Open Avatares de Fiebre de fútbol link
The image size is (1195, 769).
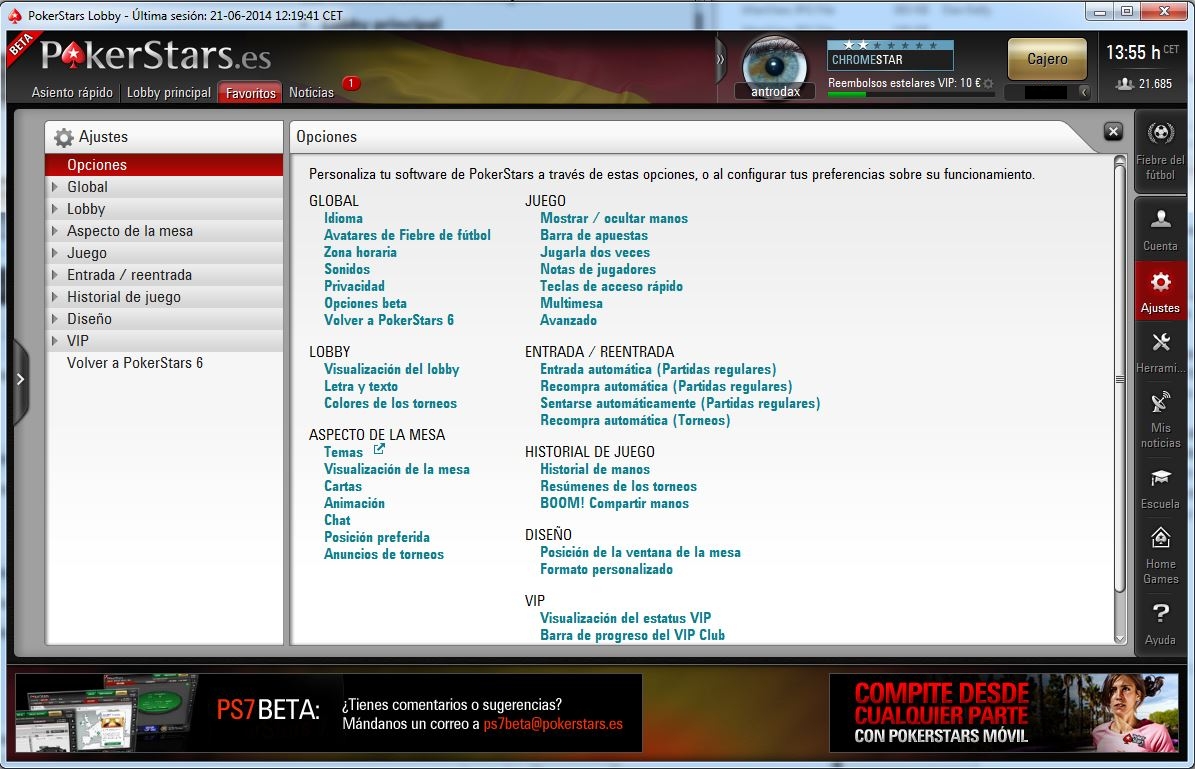pyautogui.click(x=407, y=235)
